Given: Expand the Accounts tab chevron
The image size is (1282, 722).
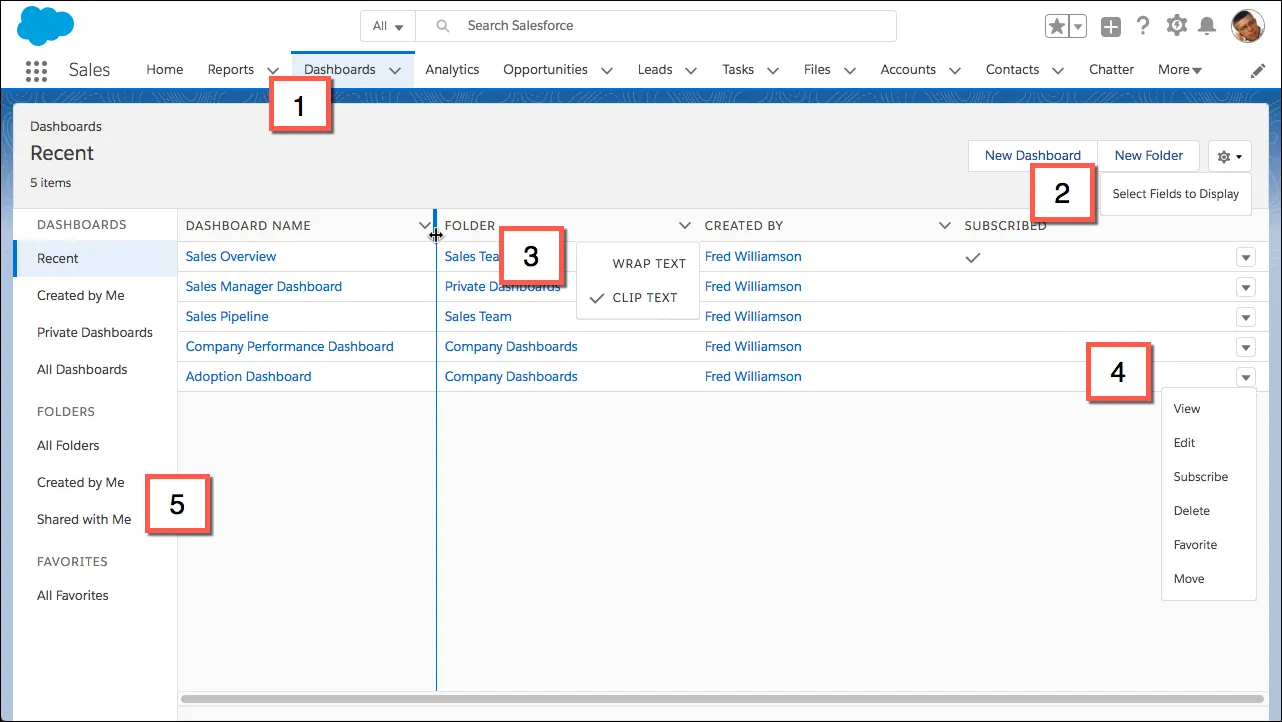Looking at the screenshot, I should point(954,71).
